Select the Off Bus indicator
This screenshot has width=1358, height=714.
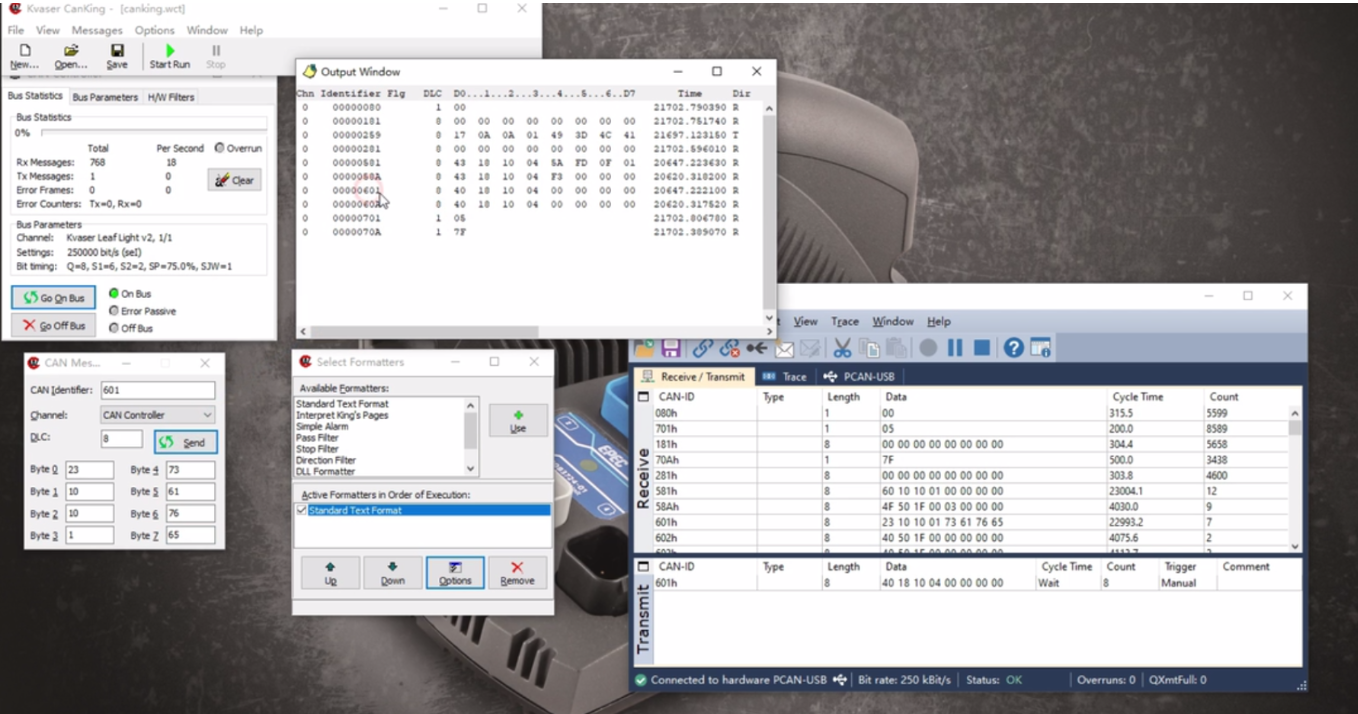113,328
